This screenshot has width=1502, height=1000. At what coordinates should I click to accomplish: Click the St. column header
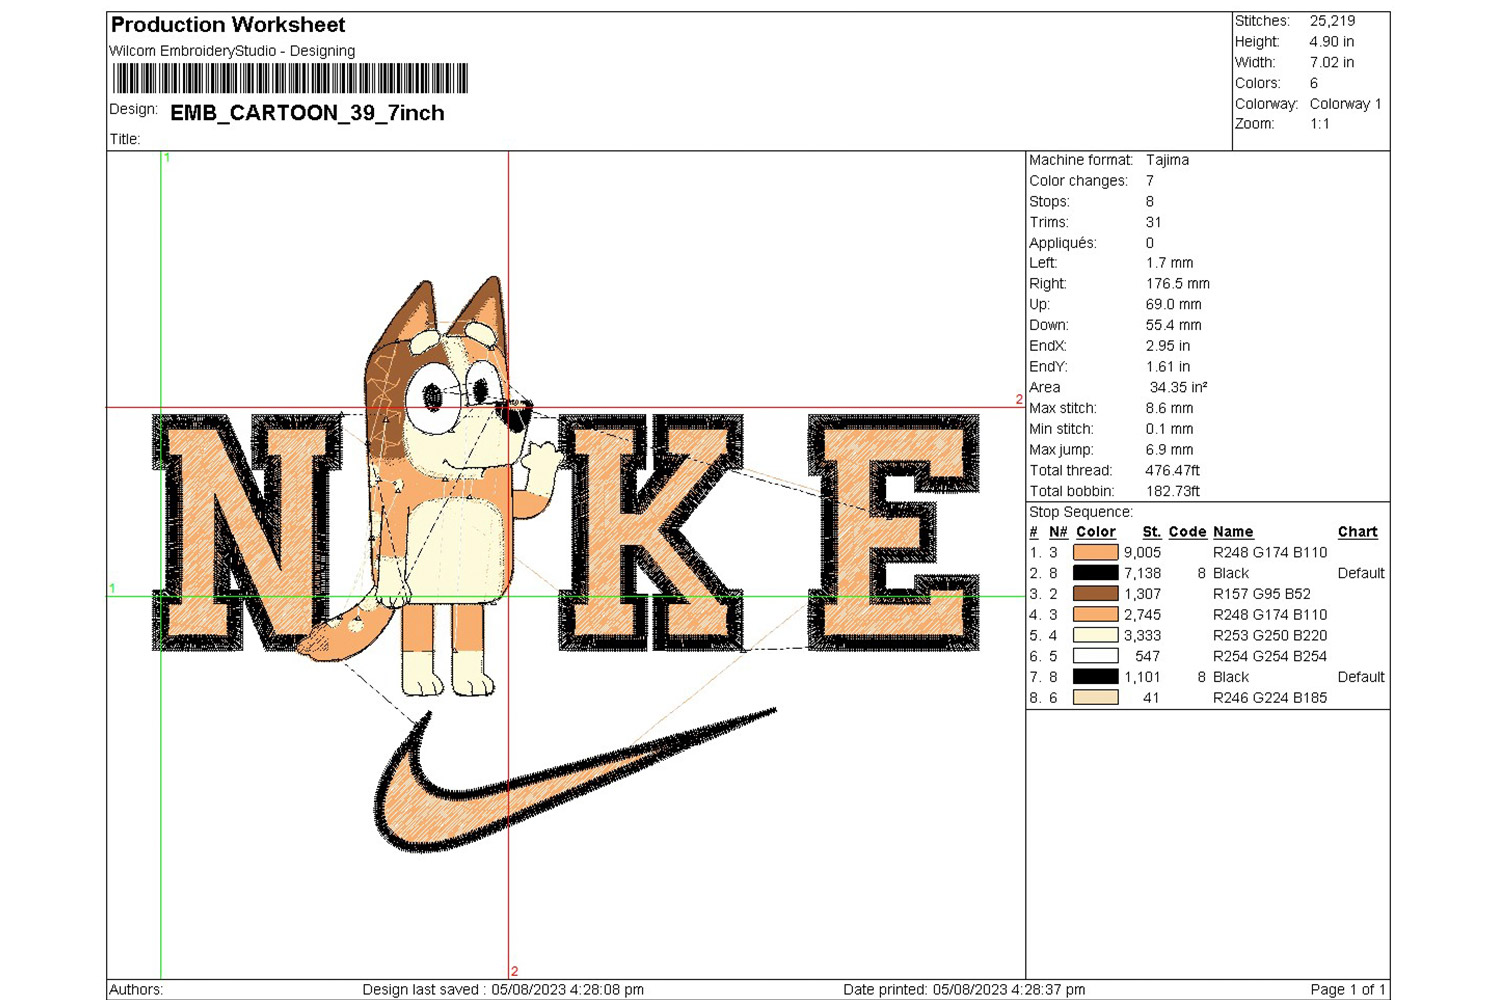click(1151, 532)
